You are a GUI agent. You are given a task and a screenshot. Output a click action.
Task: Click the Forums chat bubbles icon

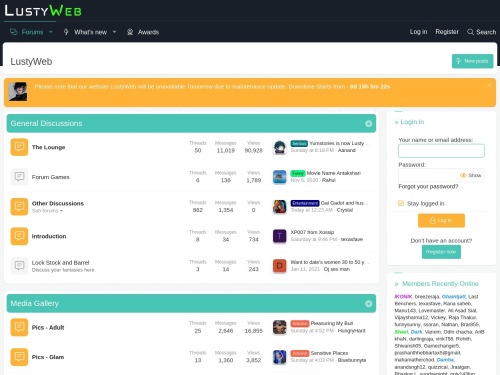14,32
